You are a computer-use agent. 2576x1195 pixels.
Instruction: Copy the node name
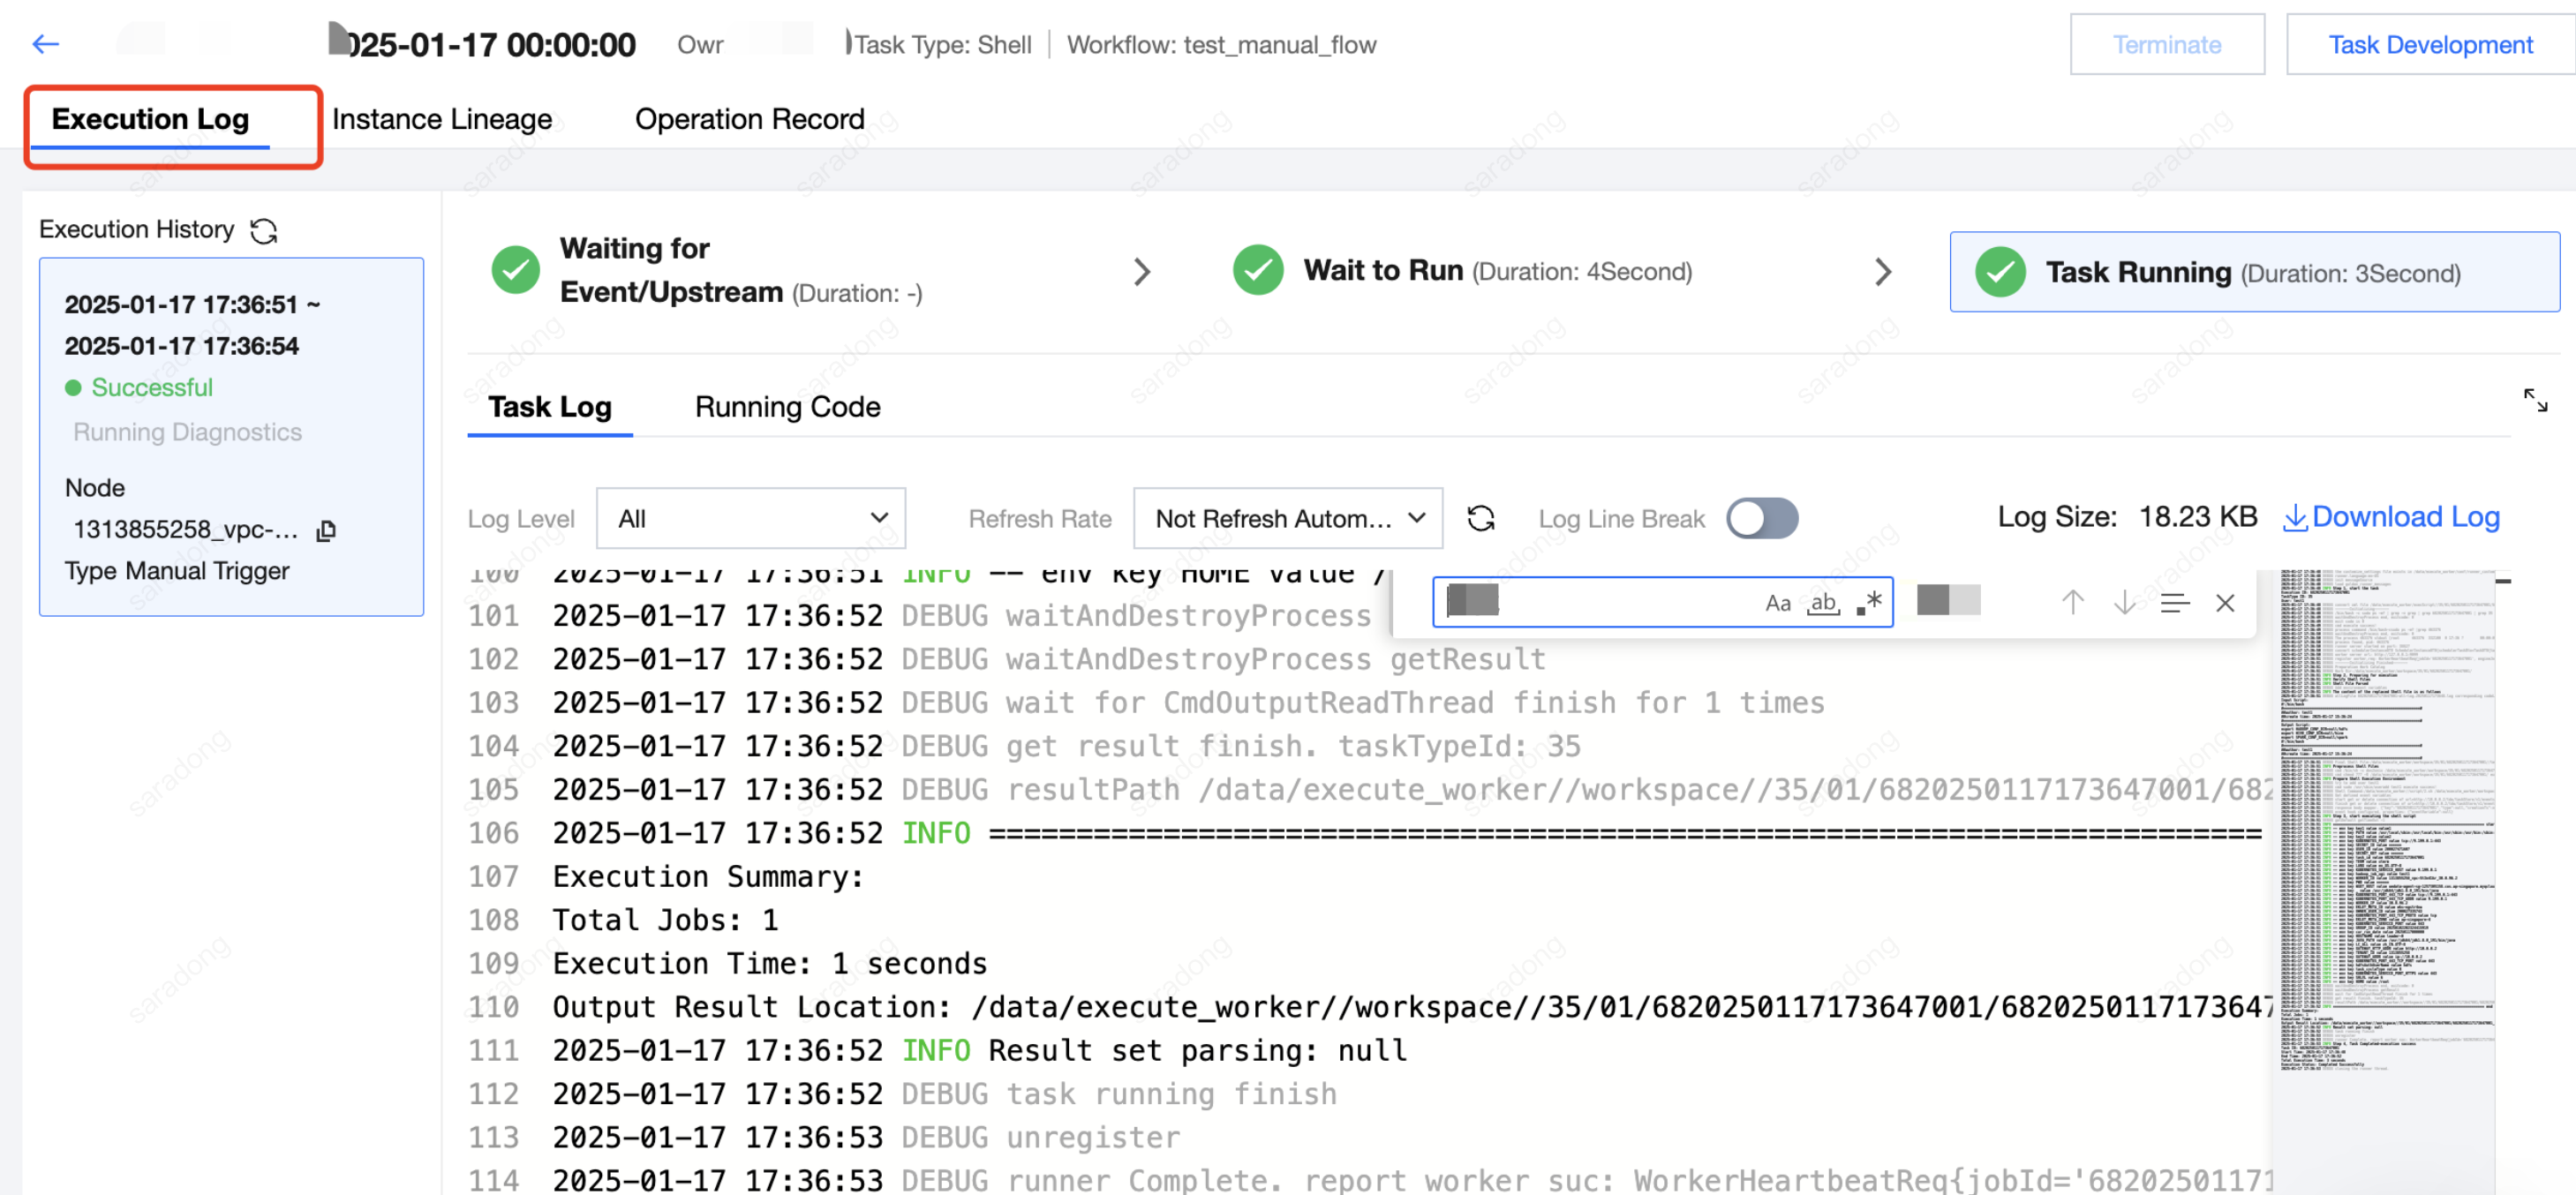(326, 531)
